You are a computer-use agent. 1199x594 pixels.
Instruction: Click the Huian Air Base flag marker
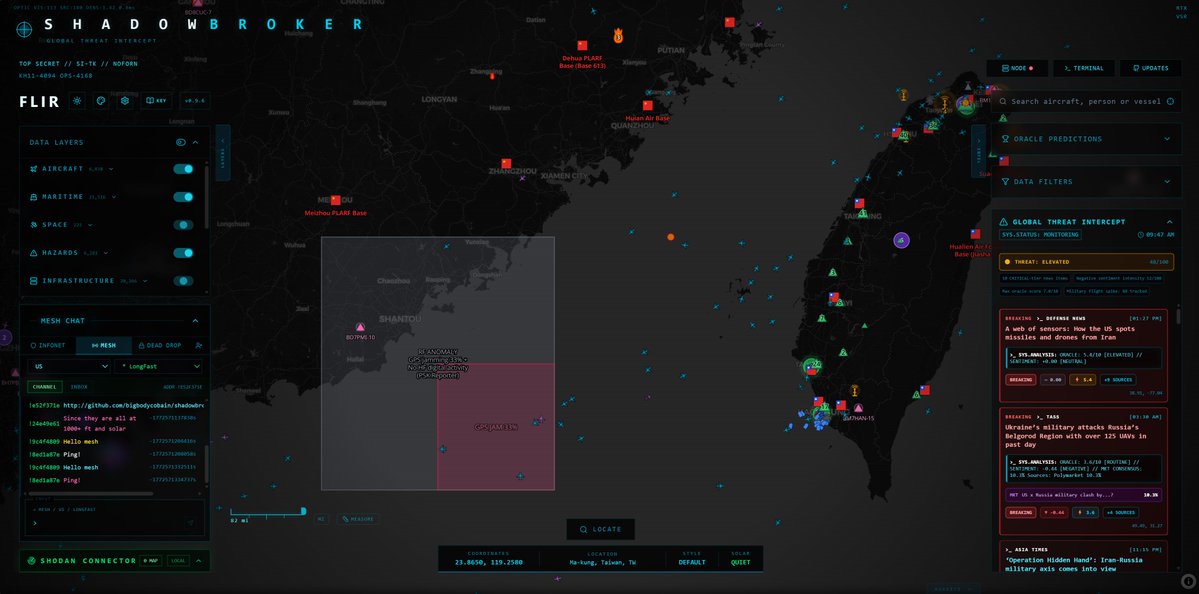(x=648, y=105)
